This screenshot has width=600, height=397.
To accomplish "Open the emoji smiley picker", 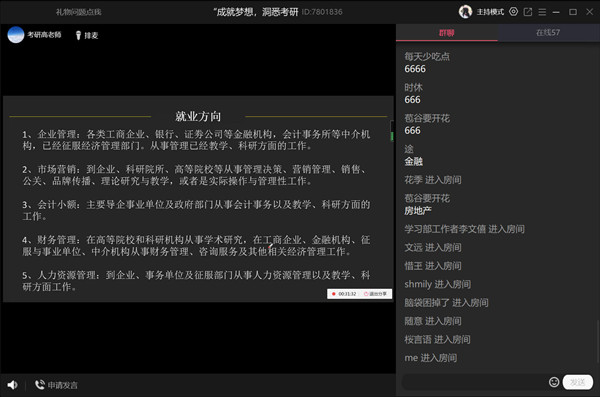I will 554,382.
